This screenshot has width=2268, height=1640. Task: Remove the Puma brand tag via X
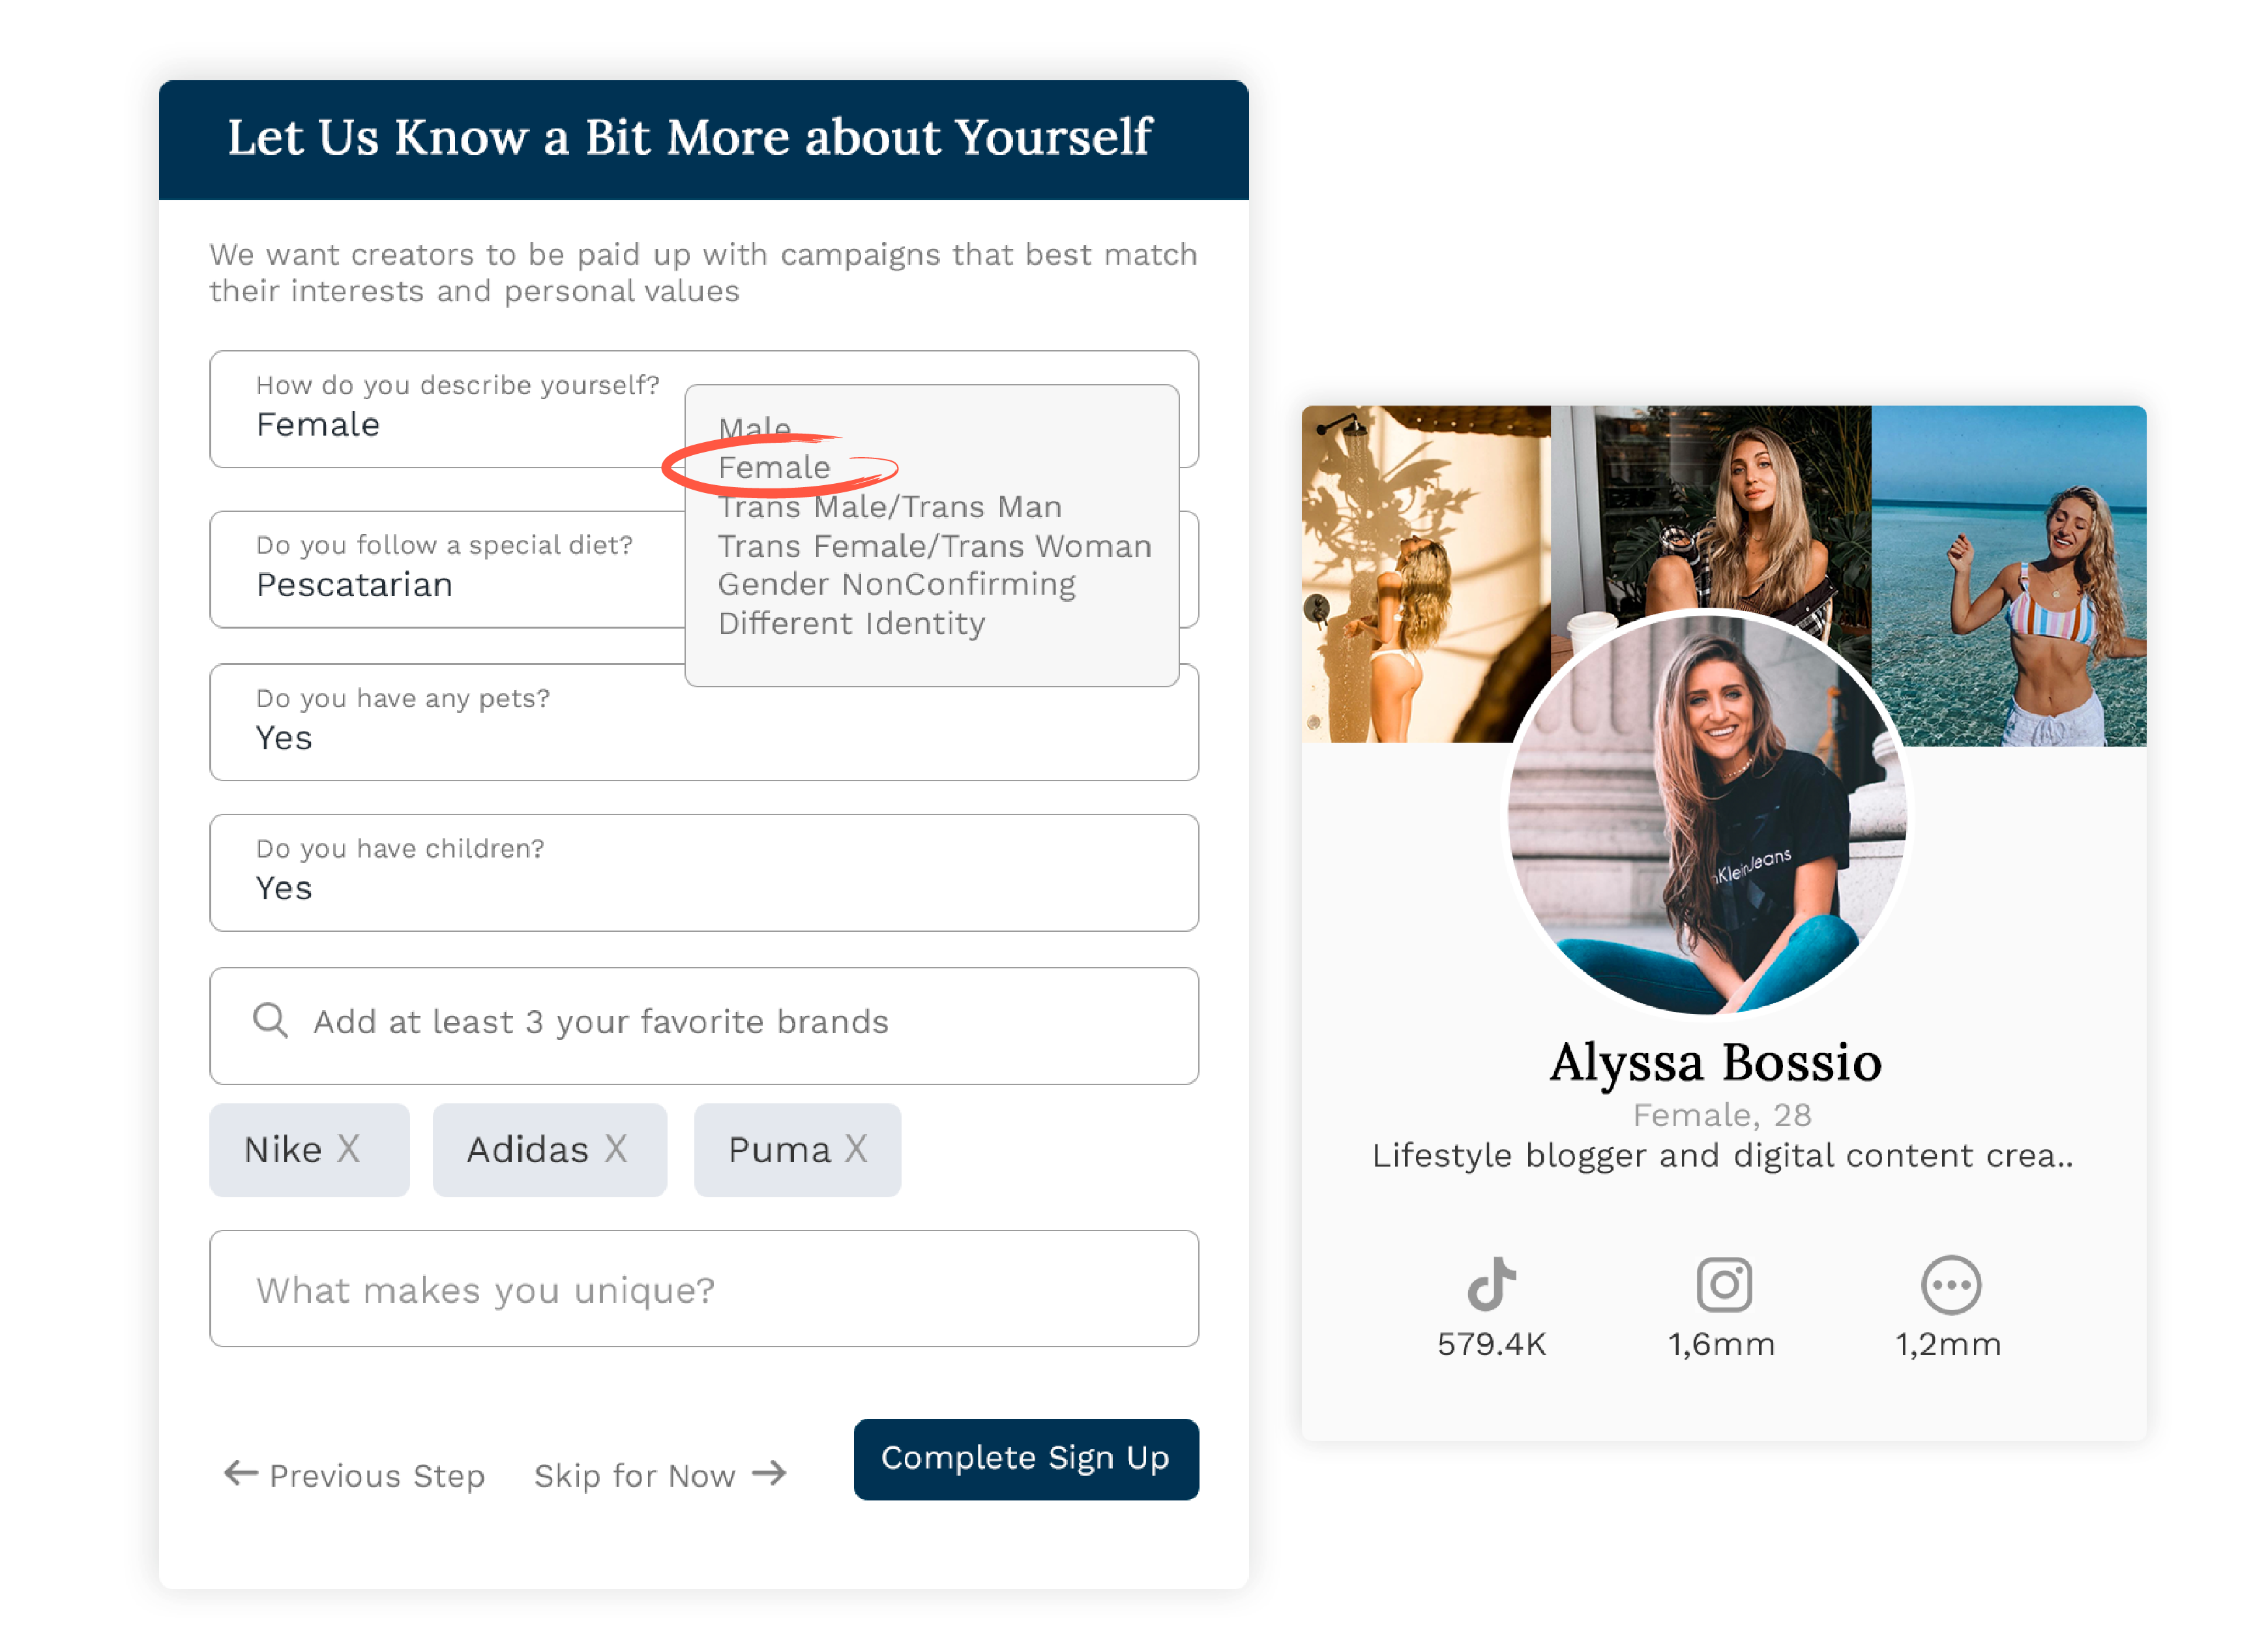tap(856, 1149)
